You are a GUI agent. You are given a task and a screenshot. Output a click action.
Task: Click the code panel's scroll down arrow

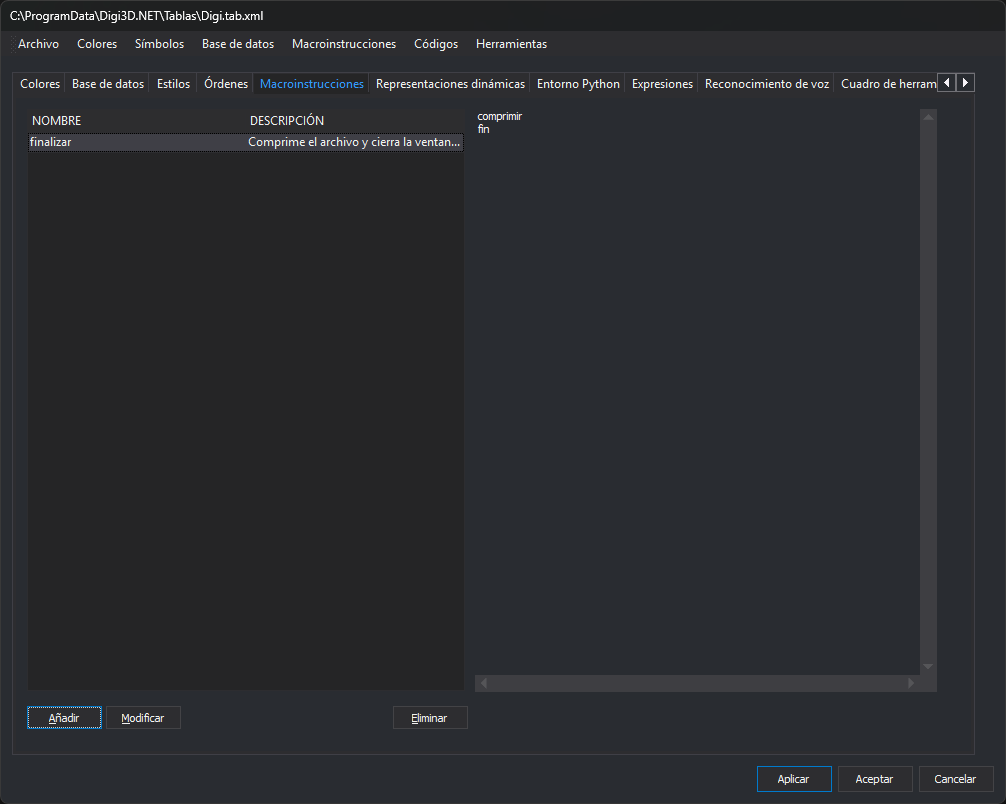click(x=928, y=667)
